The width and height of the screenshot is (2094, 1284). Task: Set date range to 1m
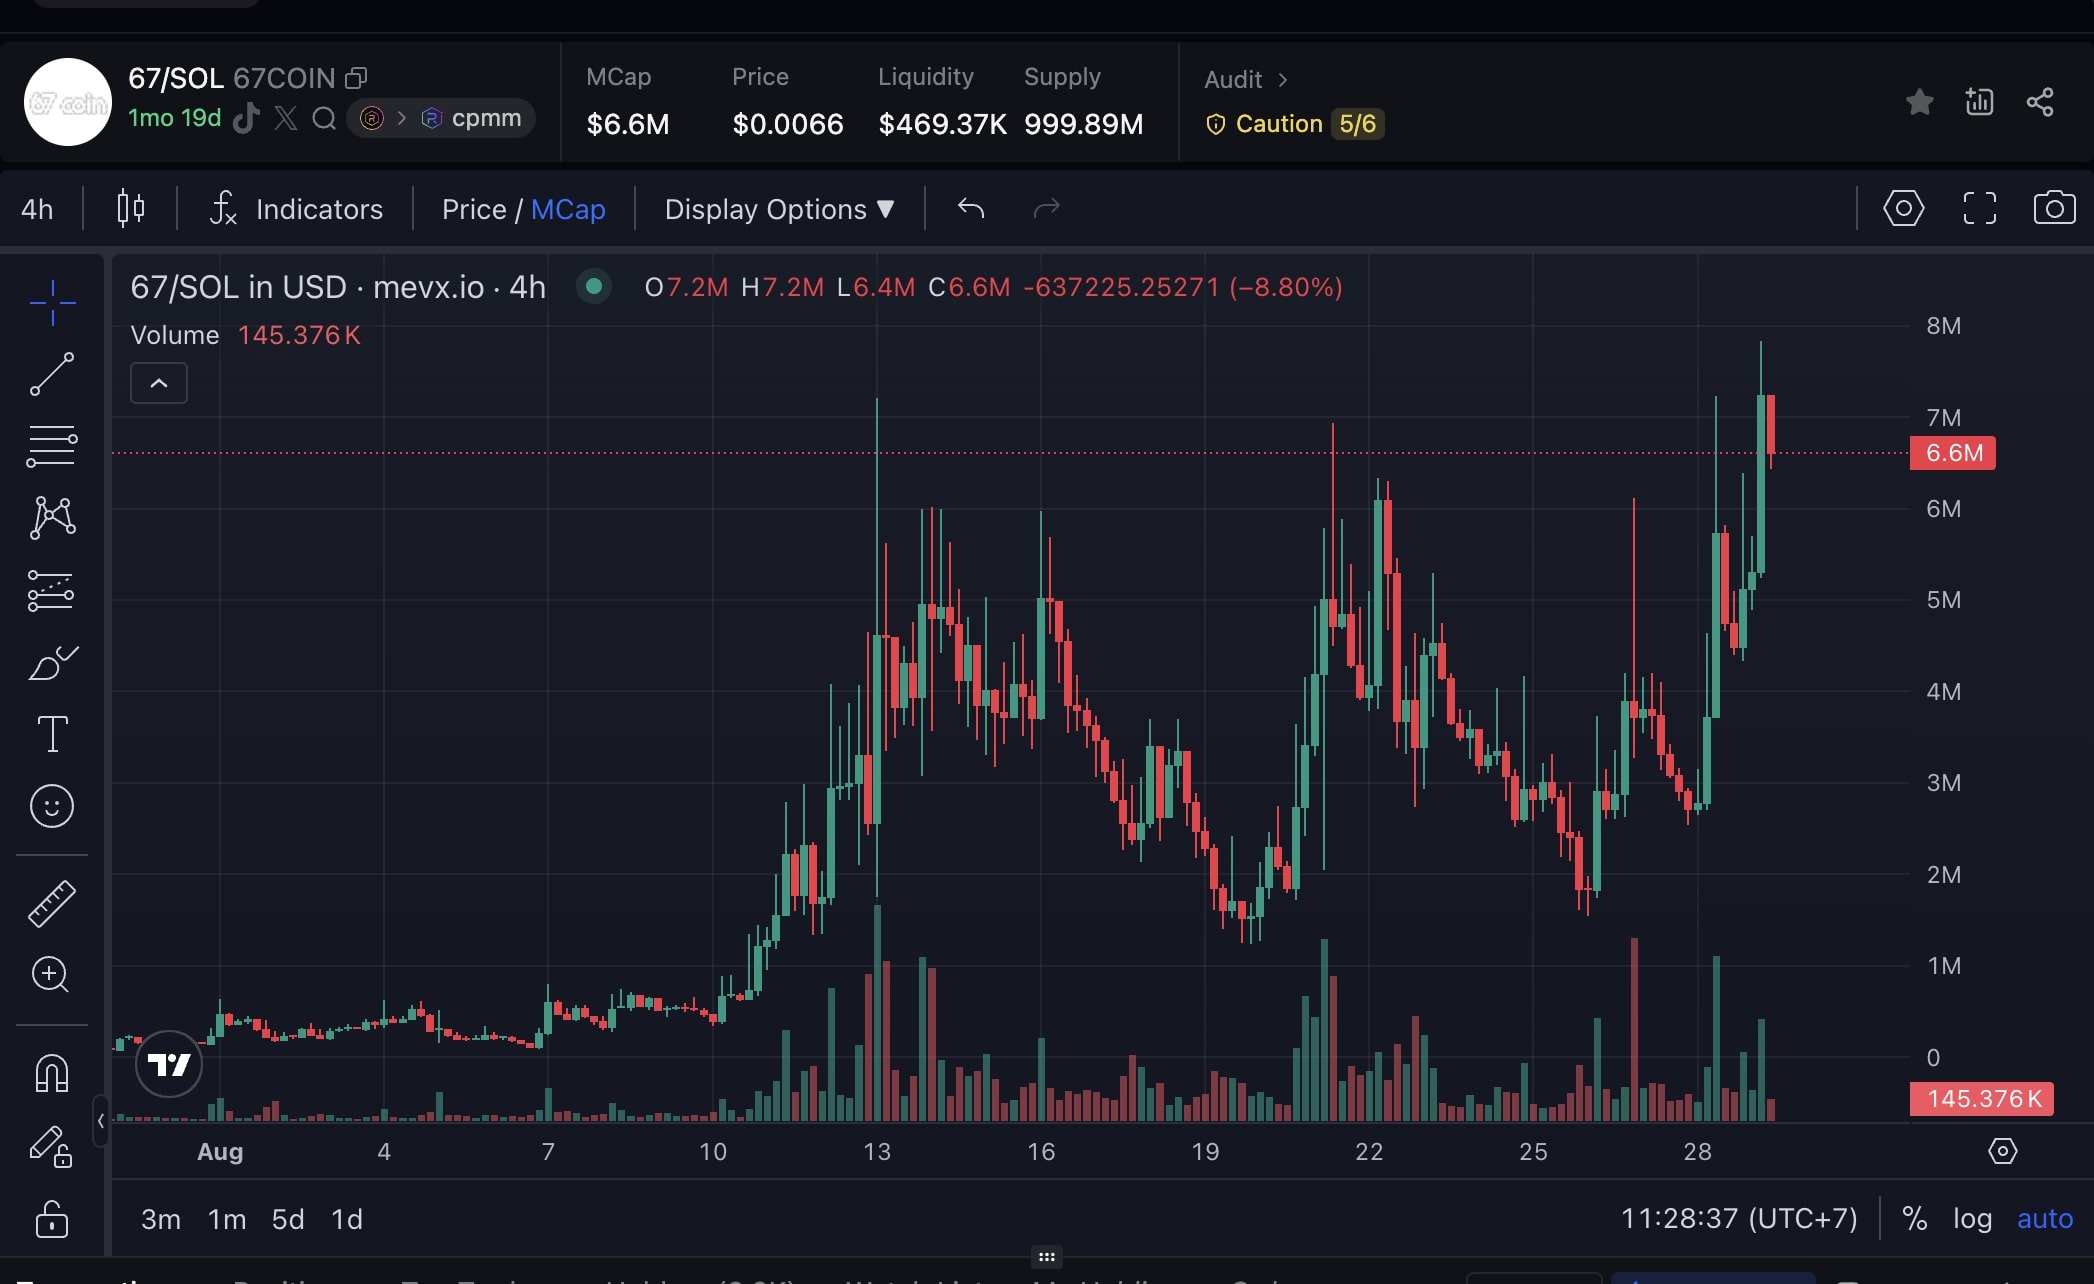click(227, 1219)
